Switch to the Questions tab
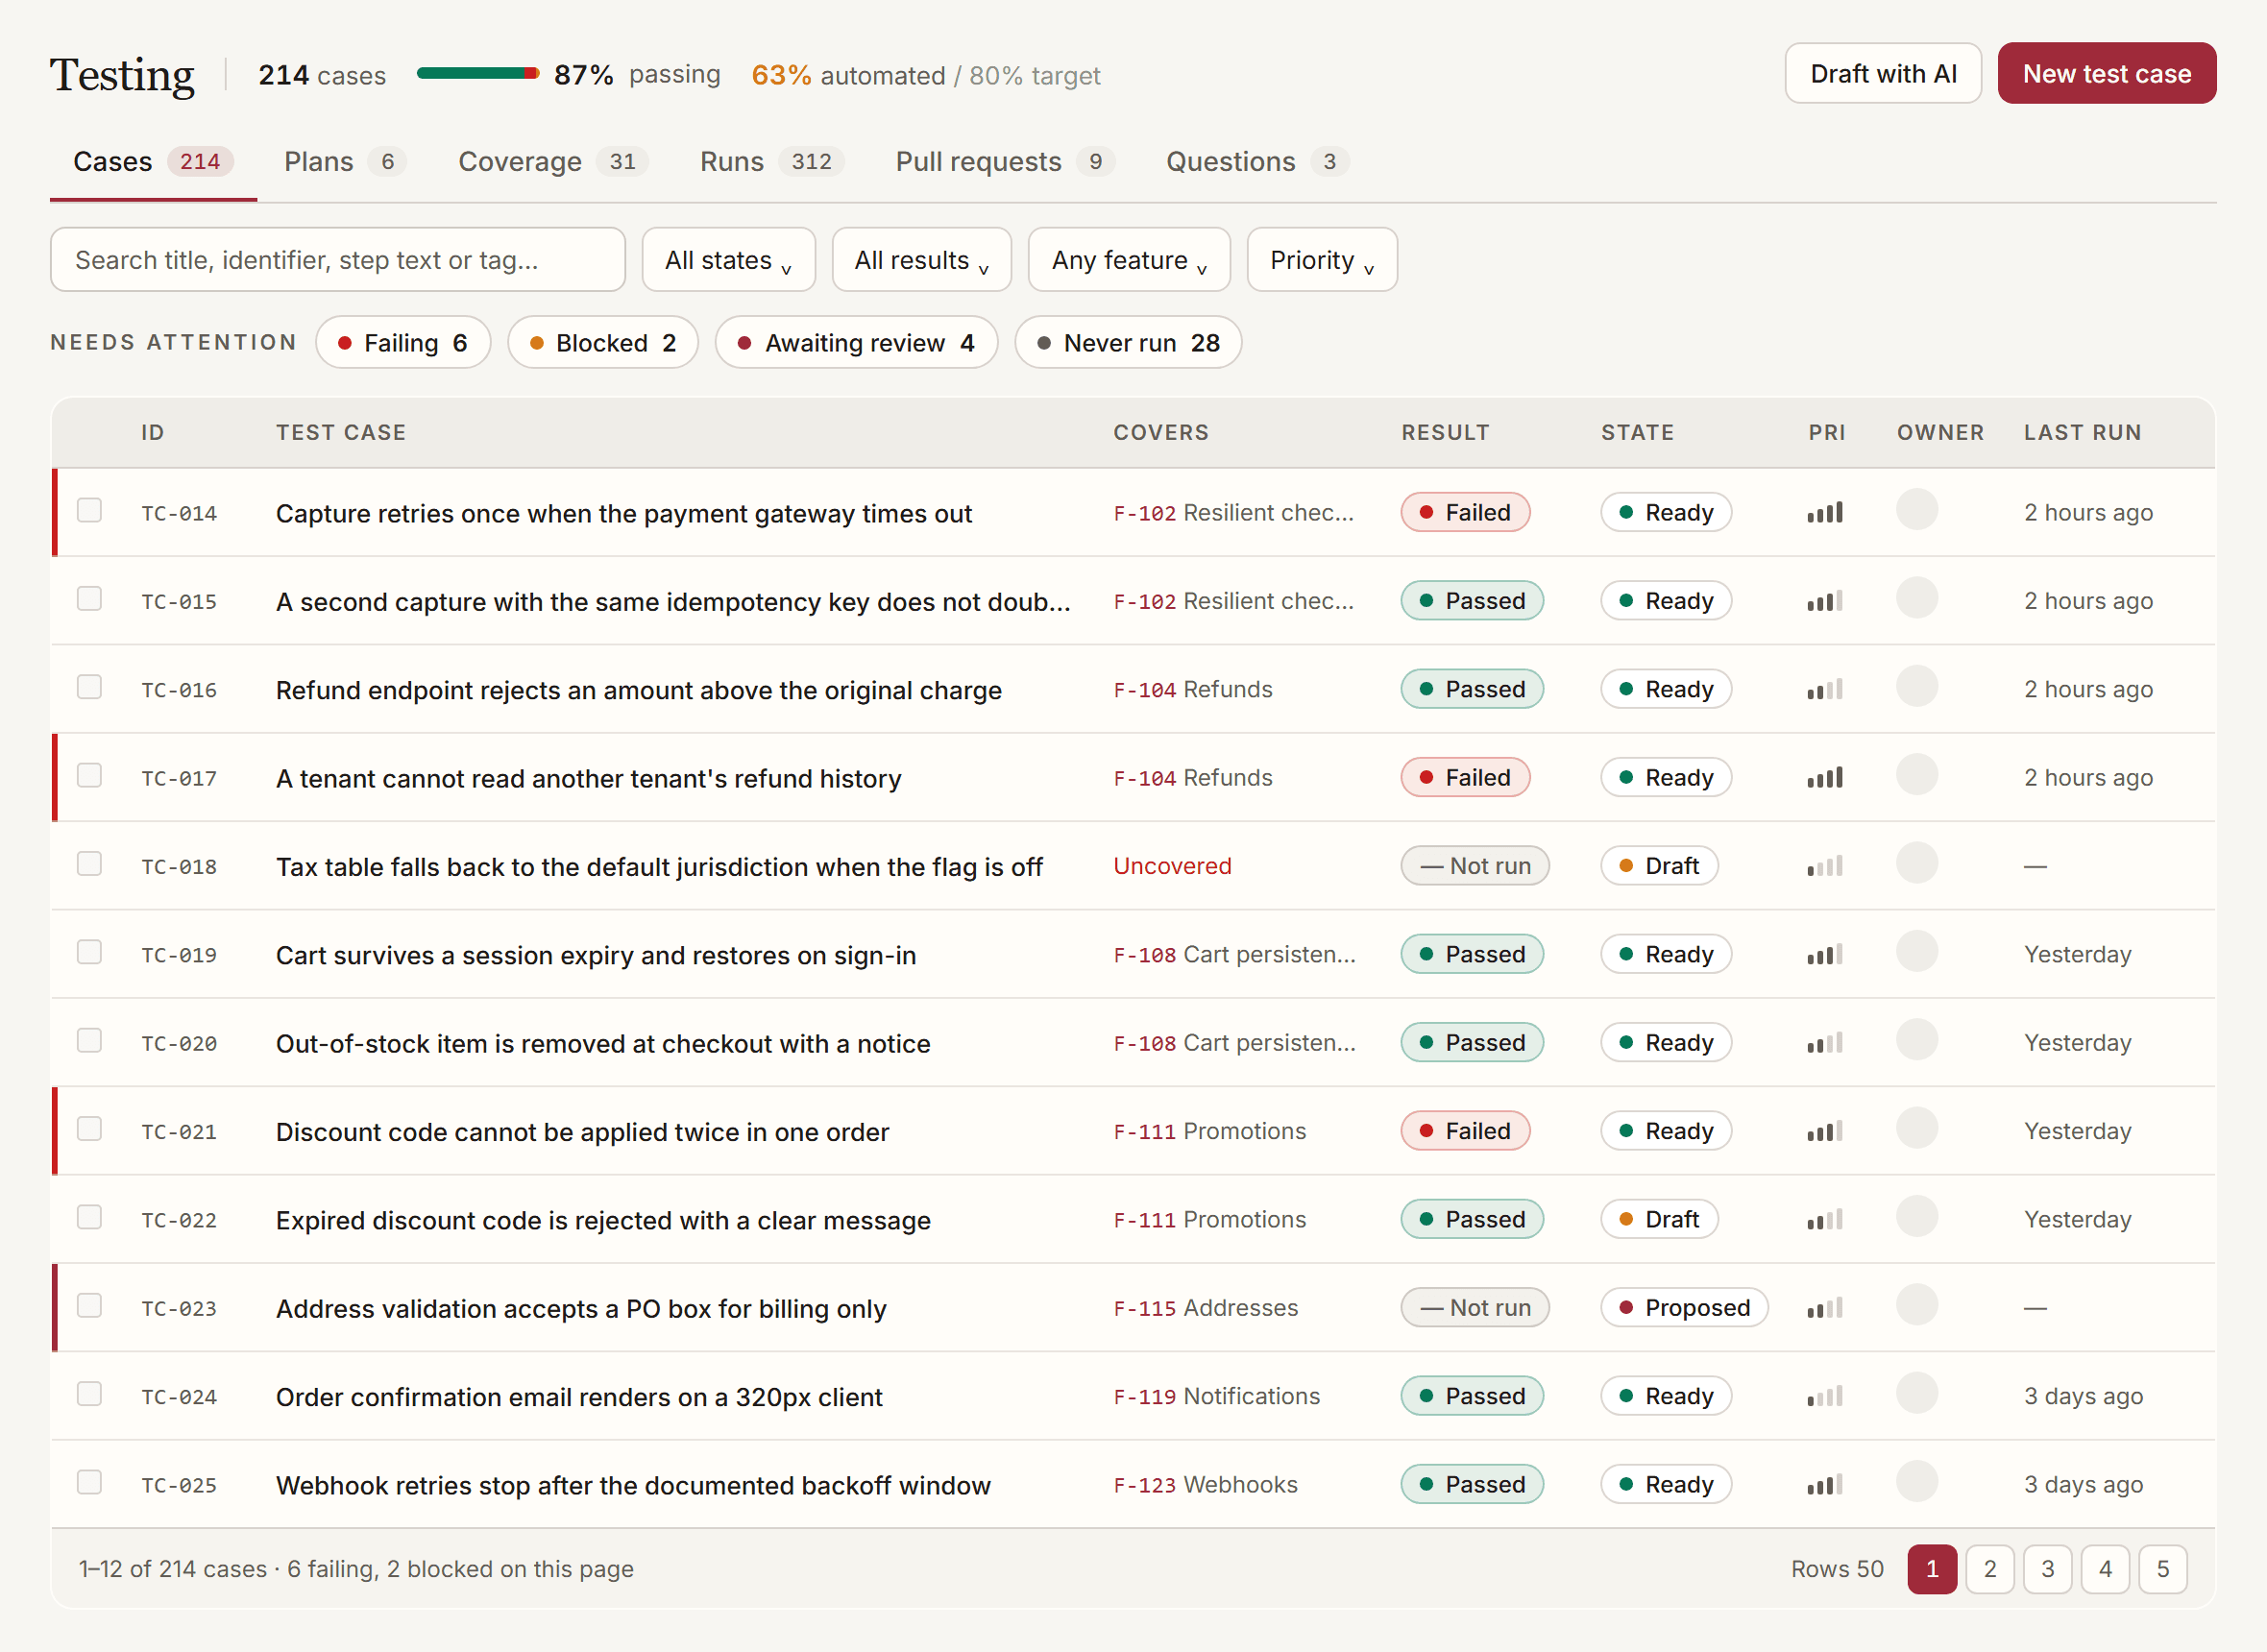The image size is (2267, 1652). pos(1257,162)
